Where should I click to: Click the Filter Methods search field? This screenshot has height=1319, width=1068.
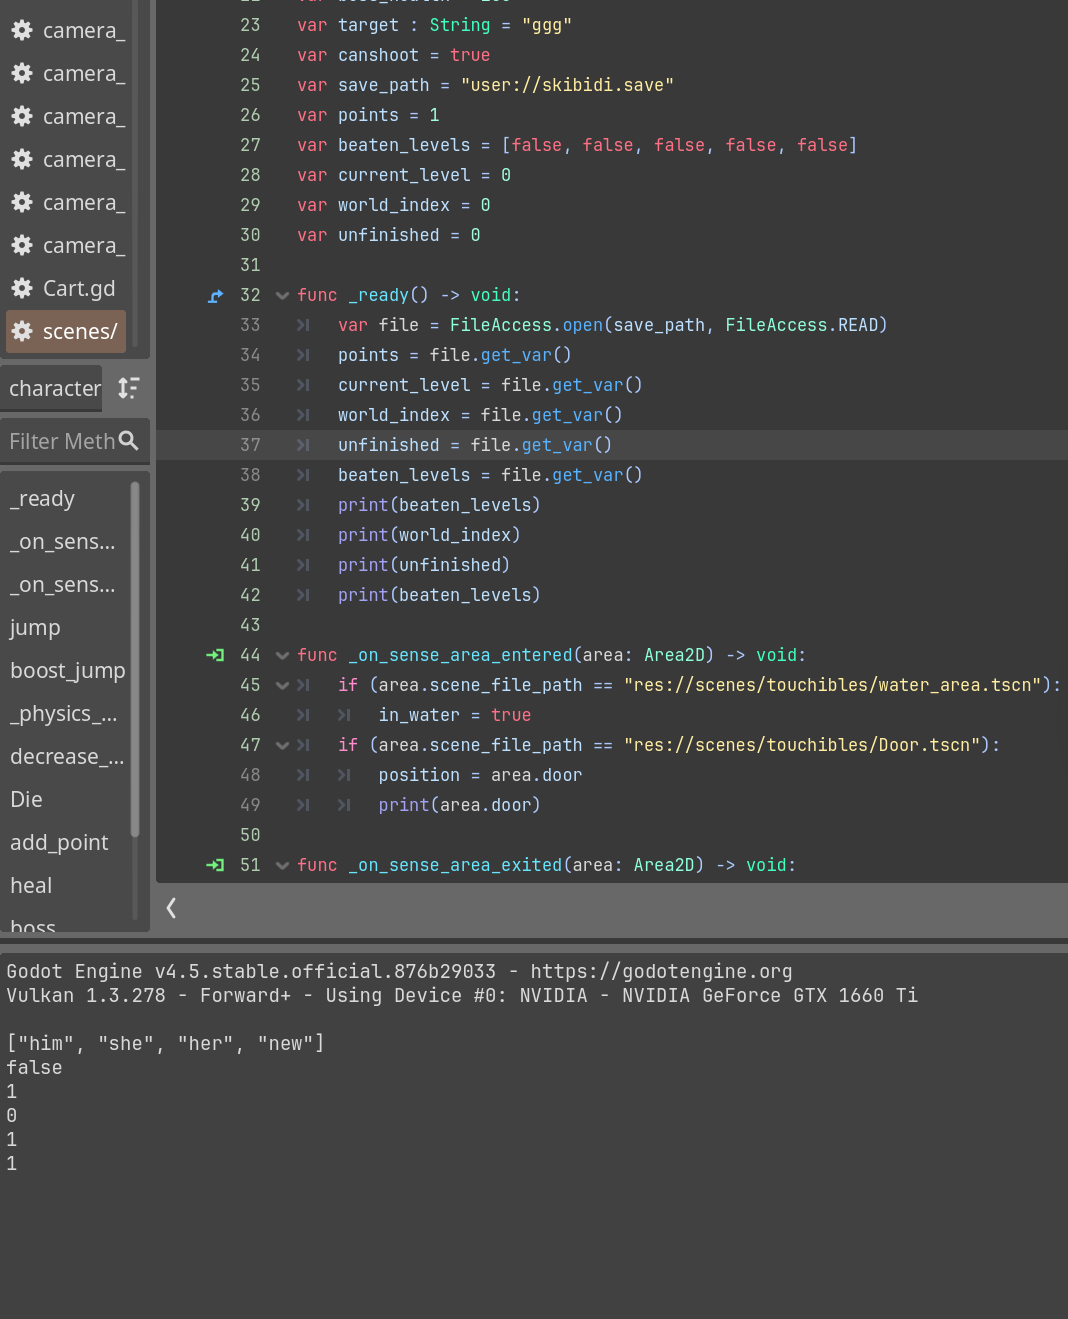60,441
